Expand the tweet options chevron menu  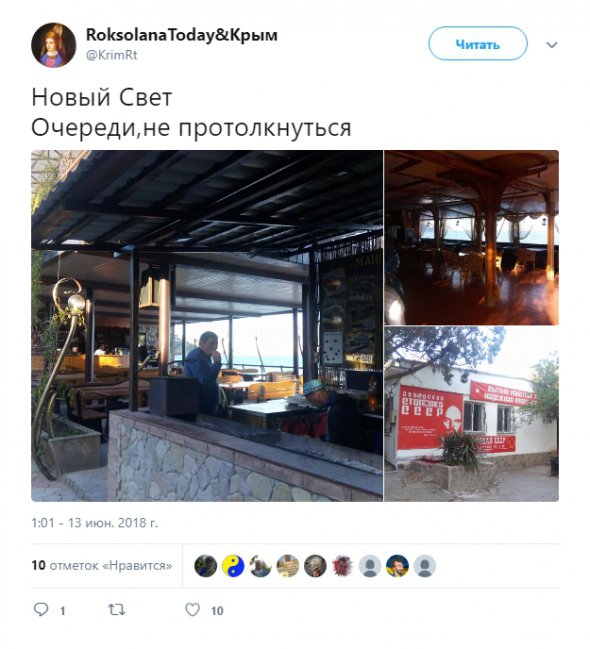[552, 45]
